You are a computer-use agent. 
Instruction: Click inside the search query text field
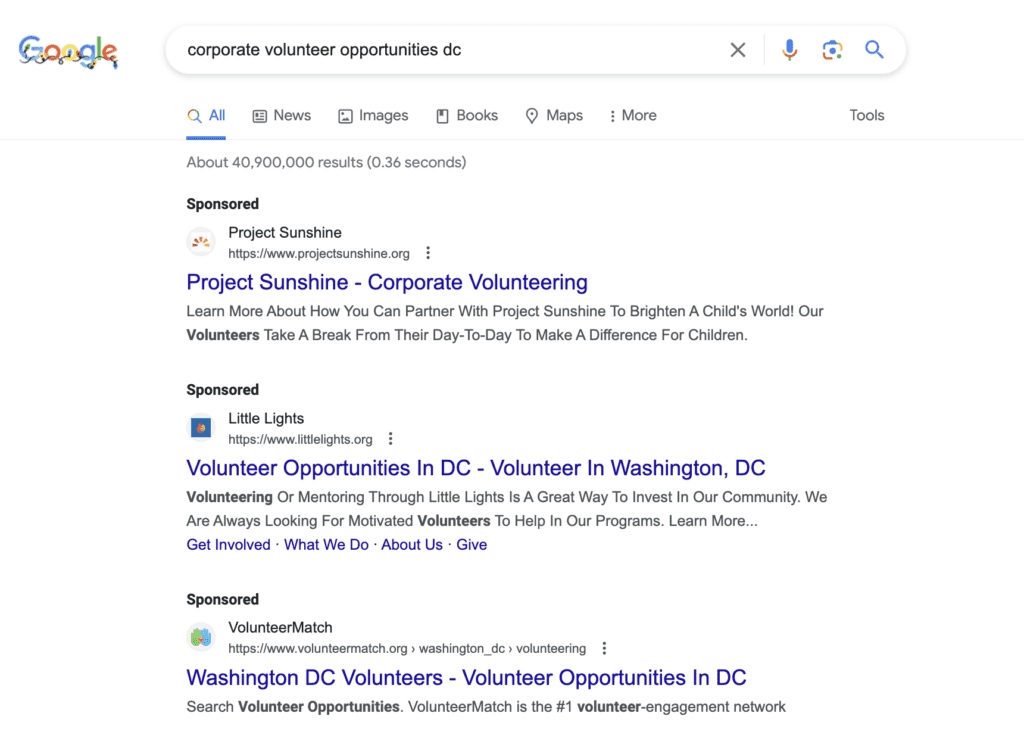[x=451, y=50]
